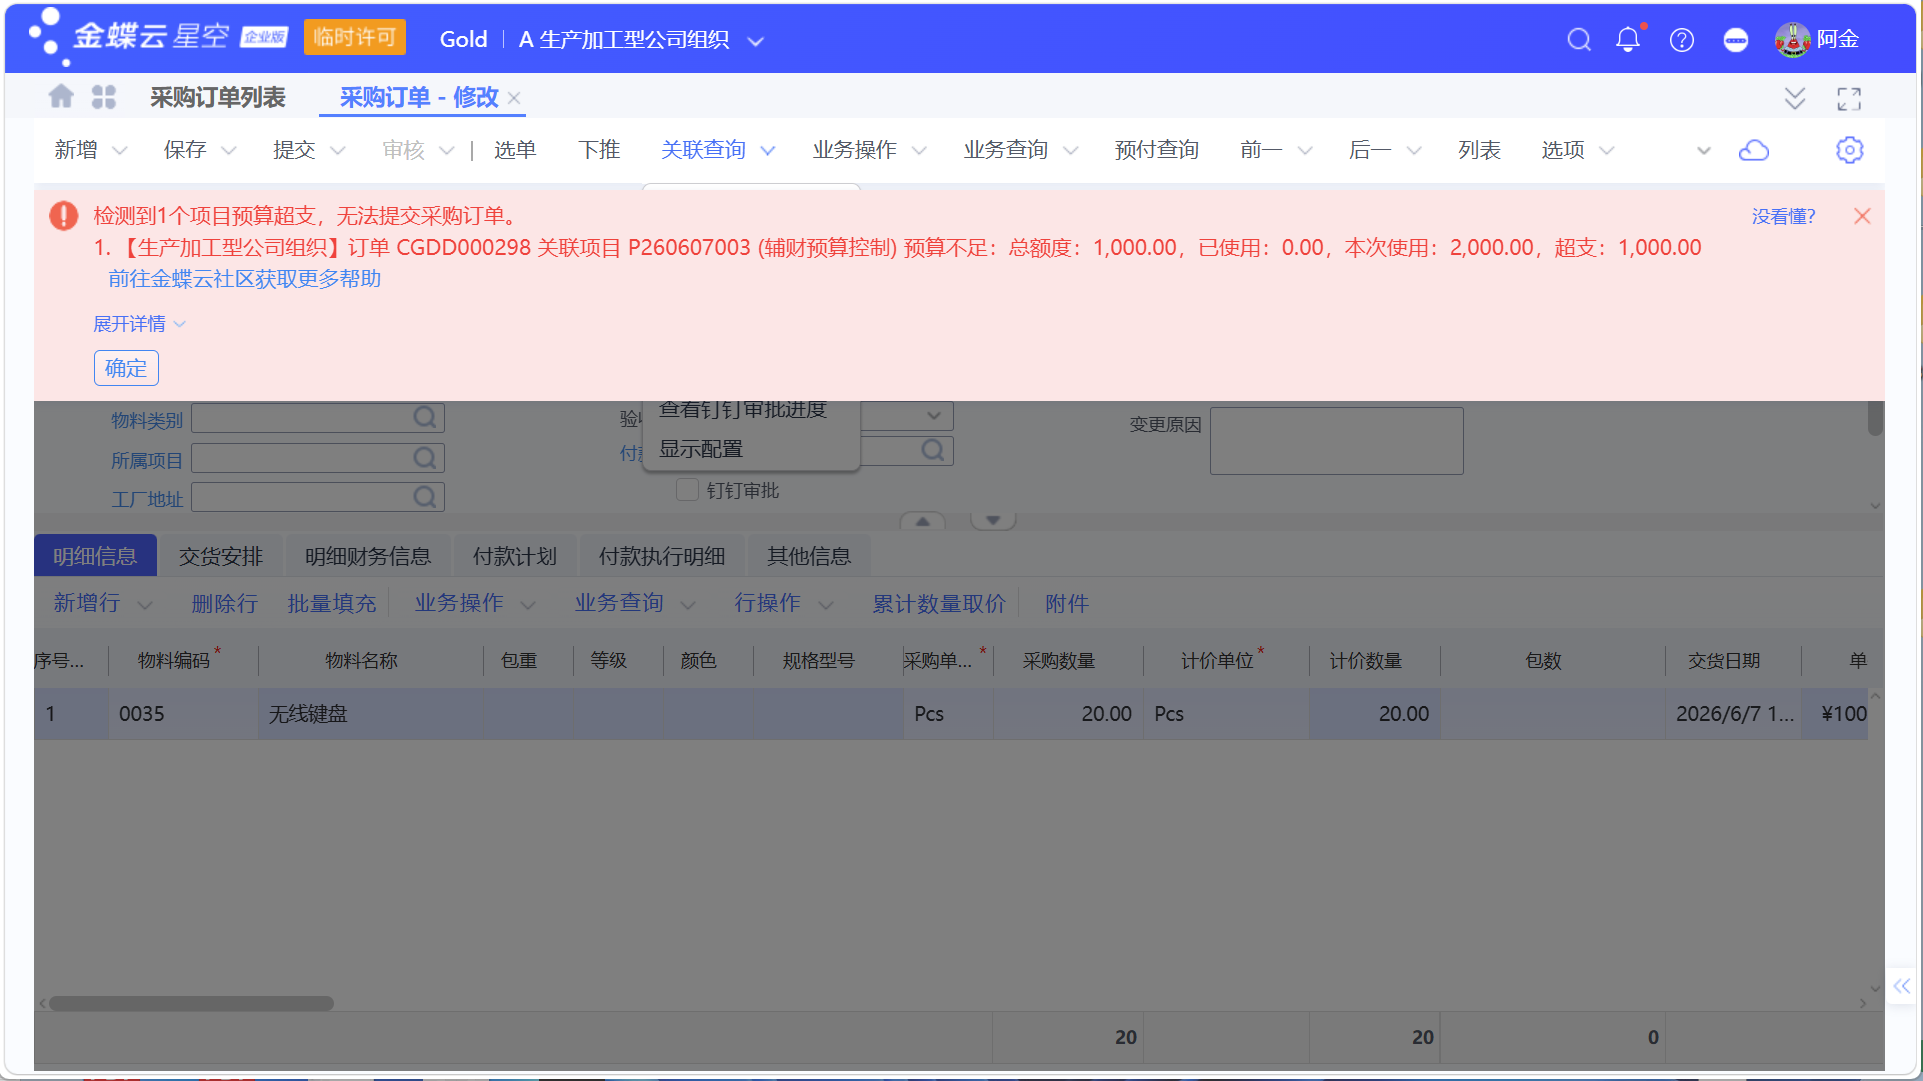Expand the 提交 dropdown arrow
The image size is (1923, 1081).
tap(338, 151)
